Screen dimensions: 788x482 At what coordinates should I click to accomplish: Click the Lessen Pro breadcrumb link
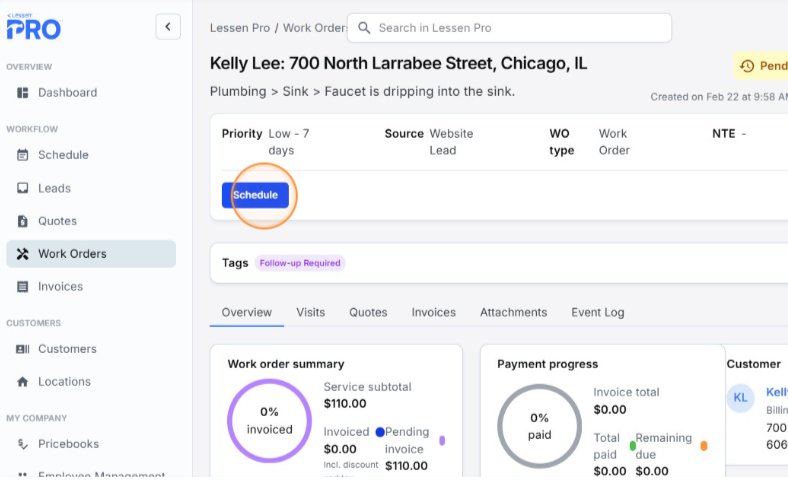tap(242, 28)
